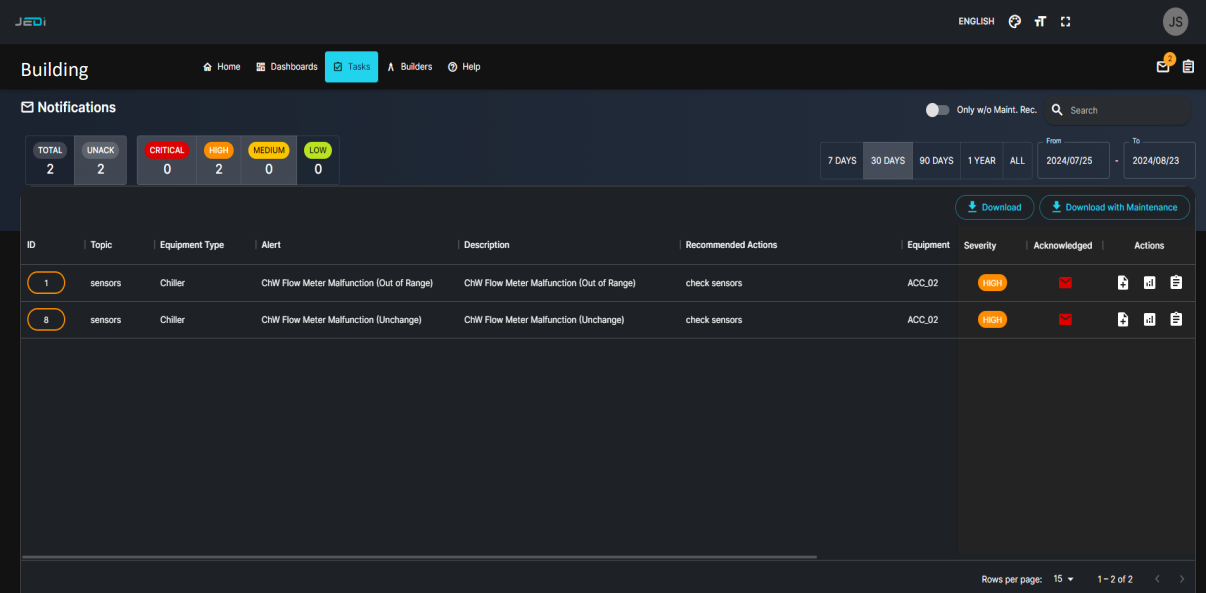Image resolution: width=1206 pixels, height=593 pixels.
Task: Select ALL time range
Action: click(x=1017, y=160)
